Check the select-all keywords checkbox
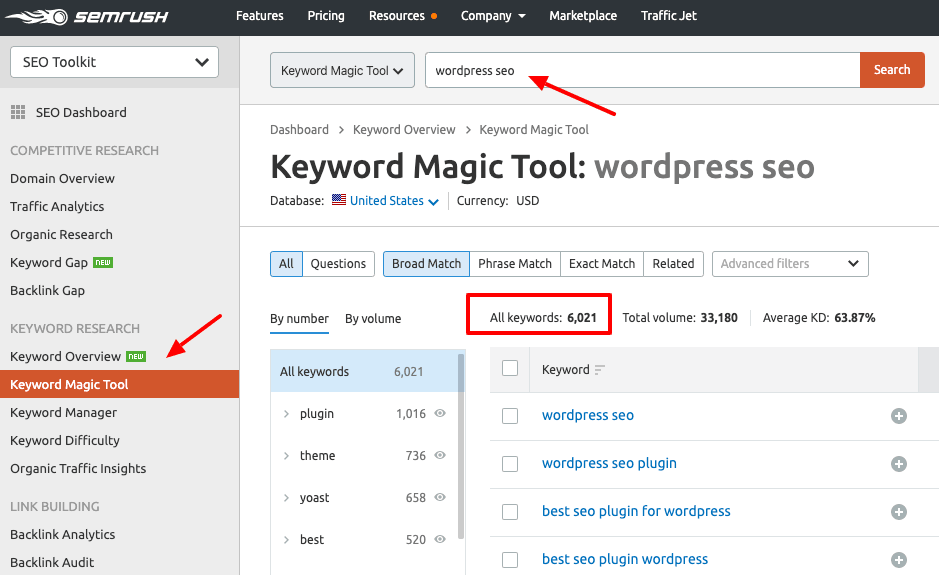 tap(510, 368)
